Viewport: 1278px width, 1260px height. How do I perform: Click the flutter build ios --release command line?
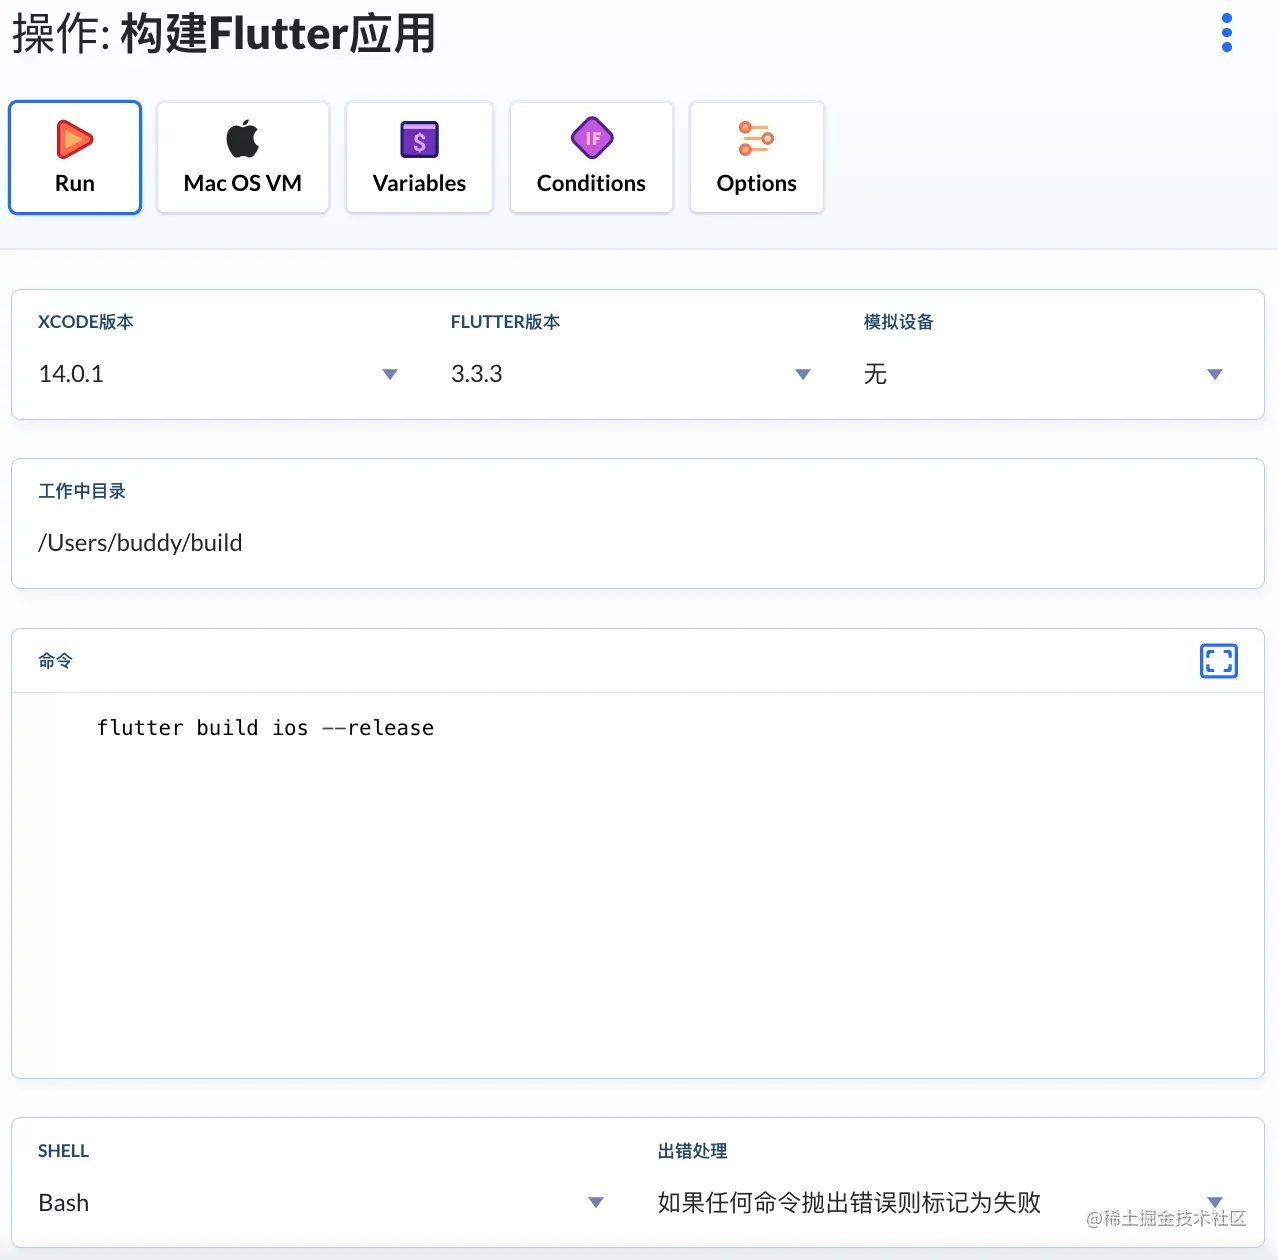tap(265, 728)
